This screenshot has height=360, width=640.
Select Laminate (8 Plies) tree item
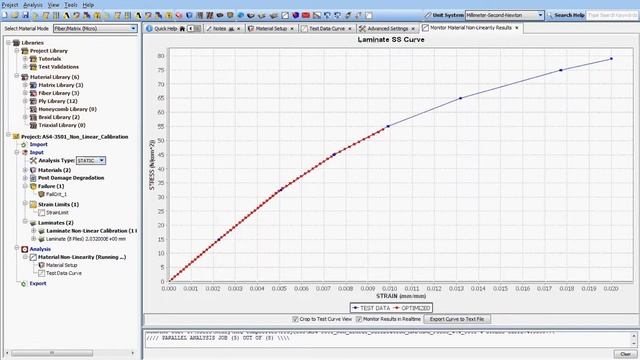[86, 239]
